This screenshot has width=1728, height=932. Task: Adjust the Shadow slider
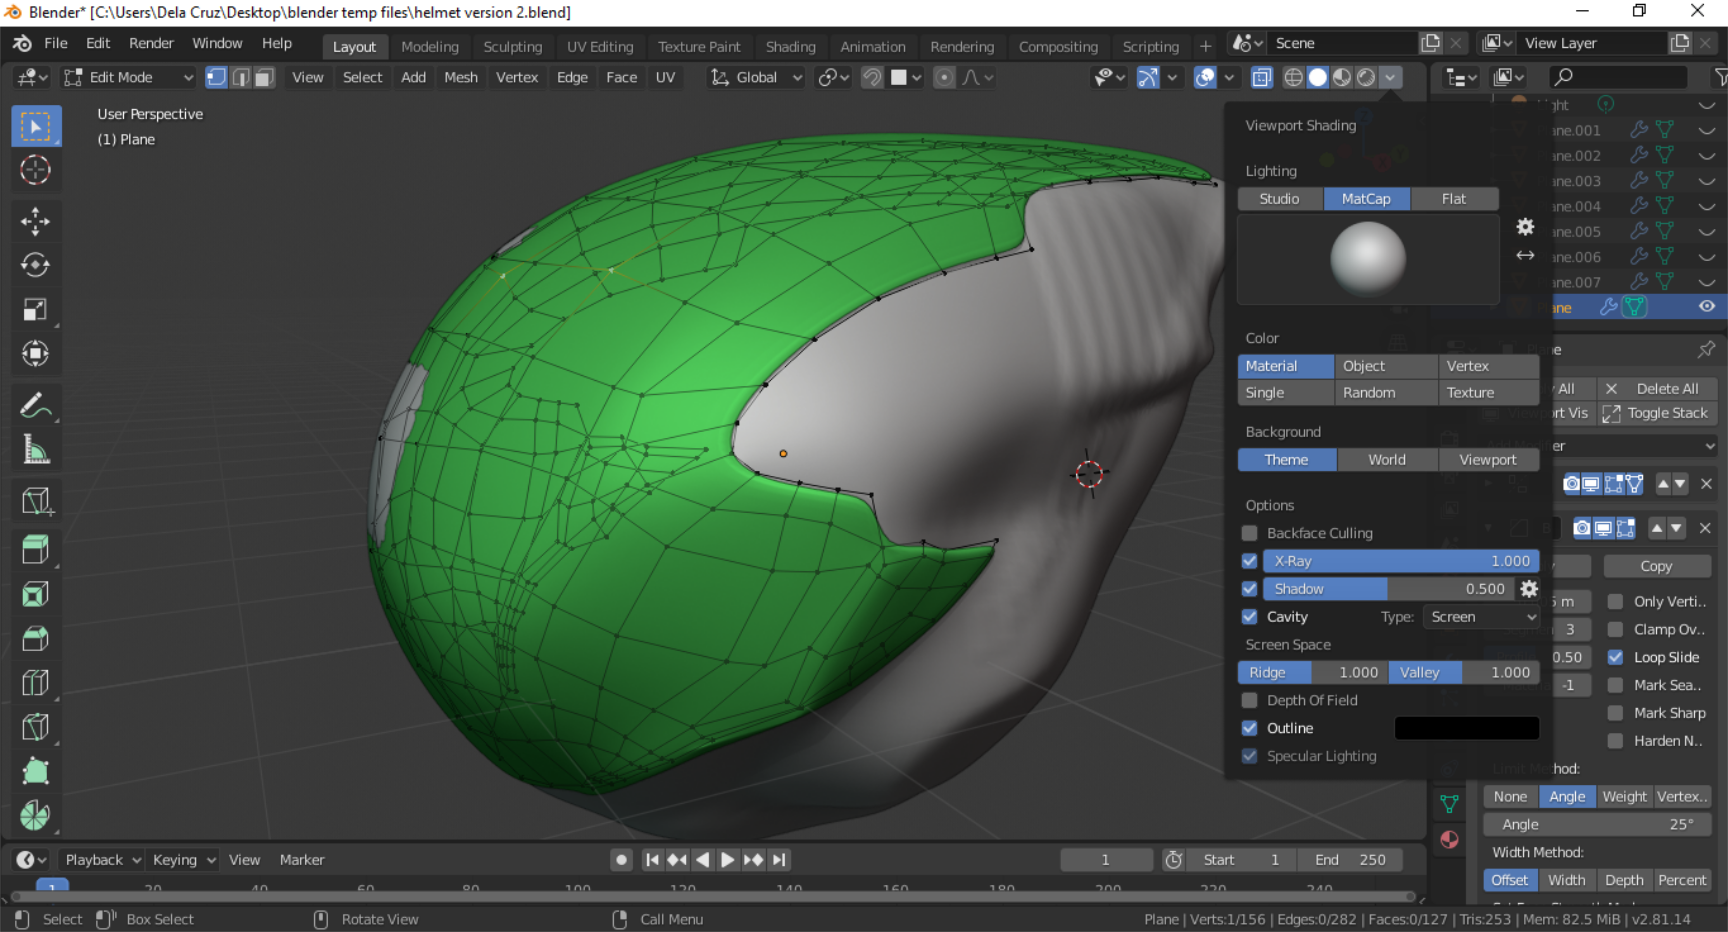point(1389,589)
